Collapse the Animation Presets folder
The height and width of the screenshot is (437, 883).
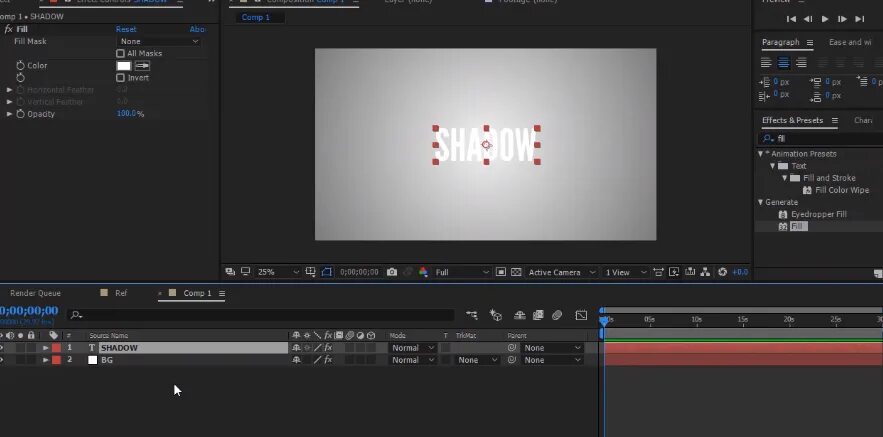760,154
